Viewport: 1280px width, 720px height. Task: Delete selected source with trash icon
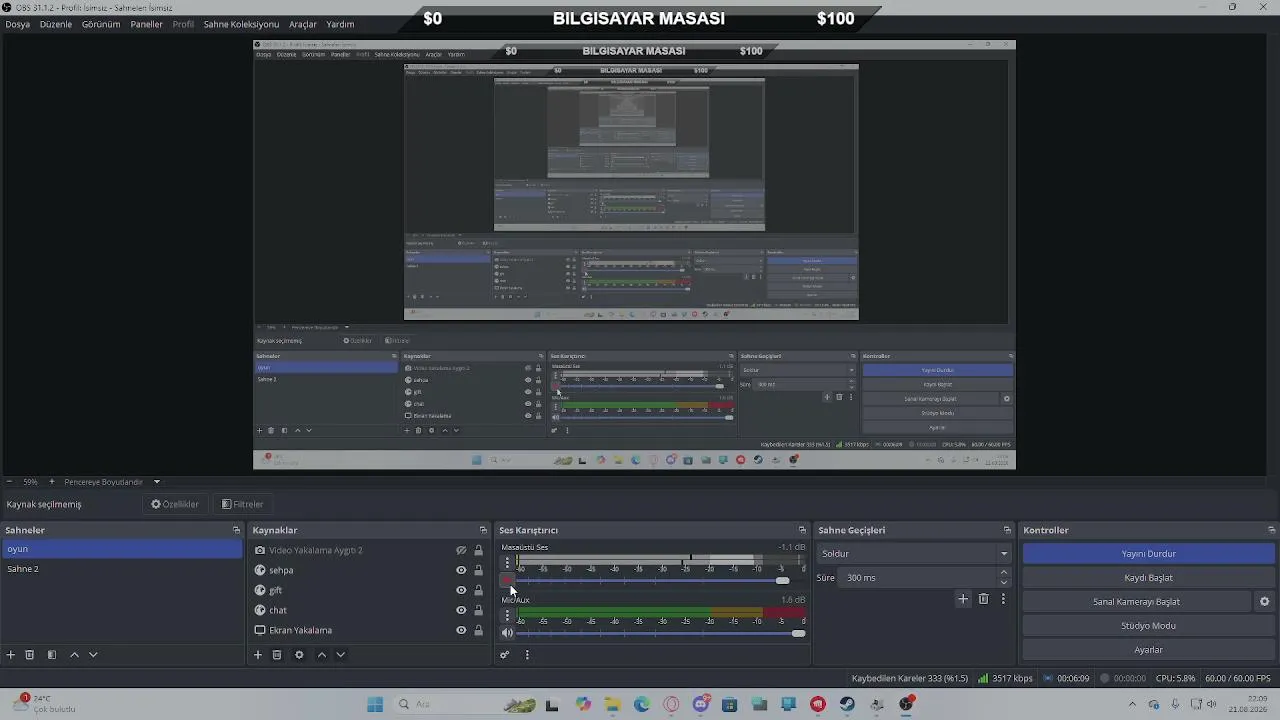click(277, 655)
